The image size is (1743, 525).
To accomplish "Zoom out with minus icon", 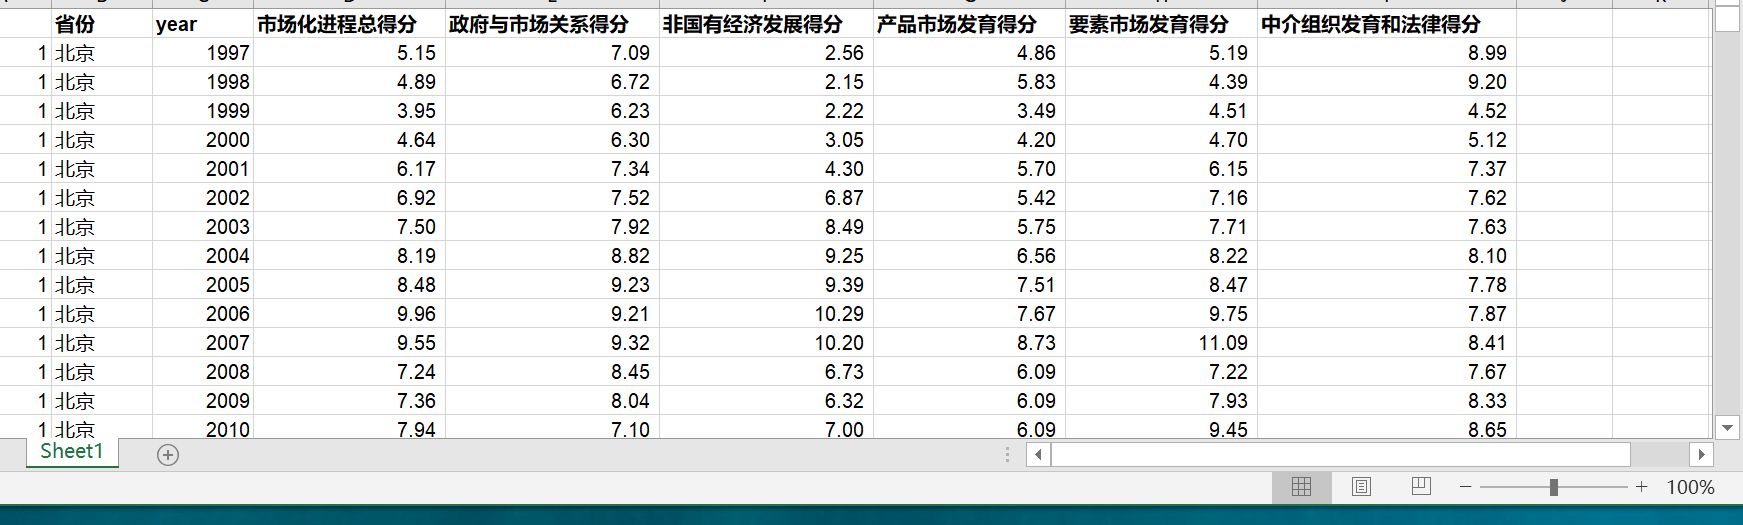I will coord(1465,487).
